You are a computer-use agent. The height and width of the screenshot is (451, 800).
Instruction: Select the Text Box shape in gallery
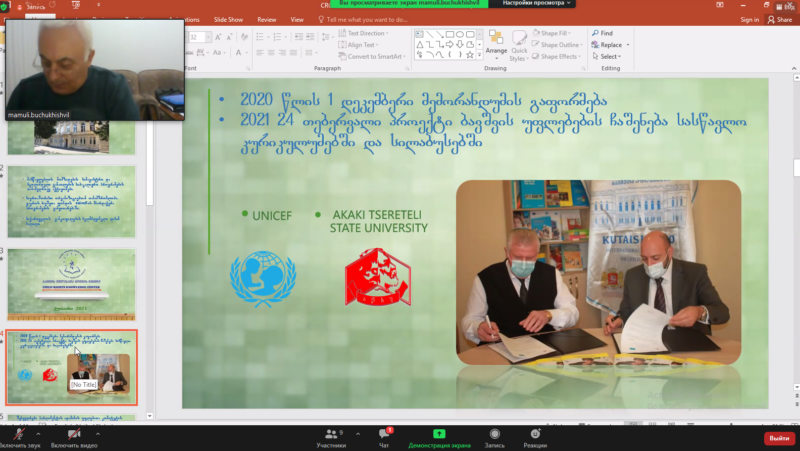[419, 34]
